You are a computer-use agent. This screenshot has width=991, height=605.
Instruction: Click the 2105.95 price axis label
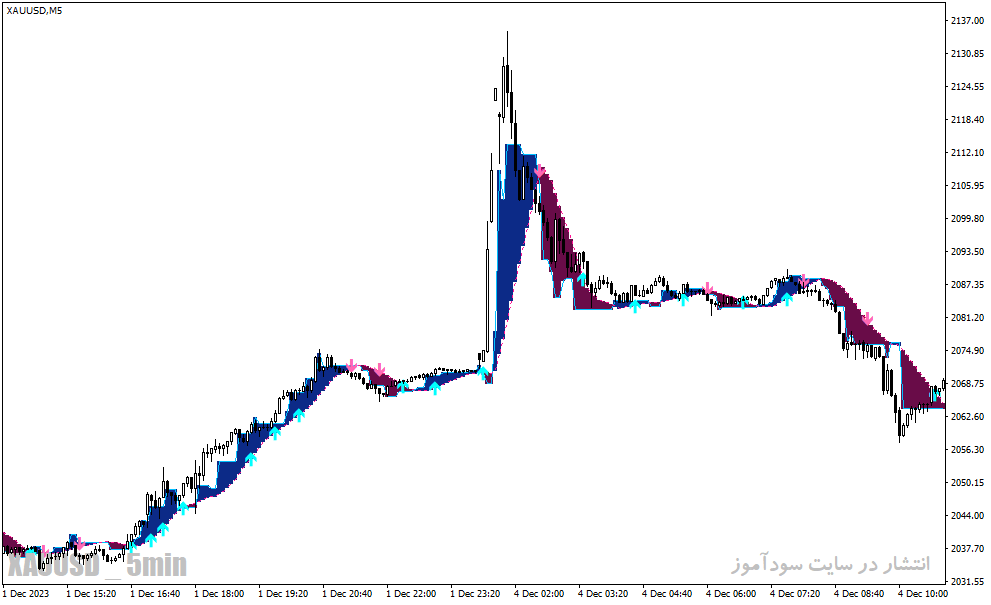(x=967, y=185)
